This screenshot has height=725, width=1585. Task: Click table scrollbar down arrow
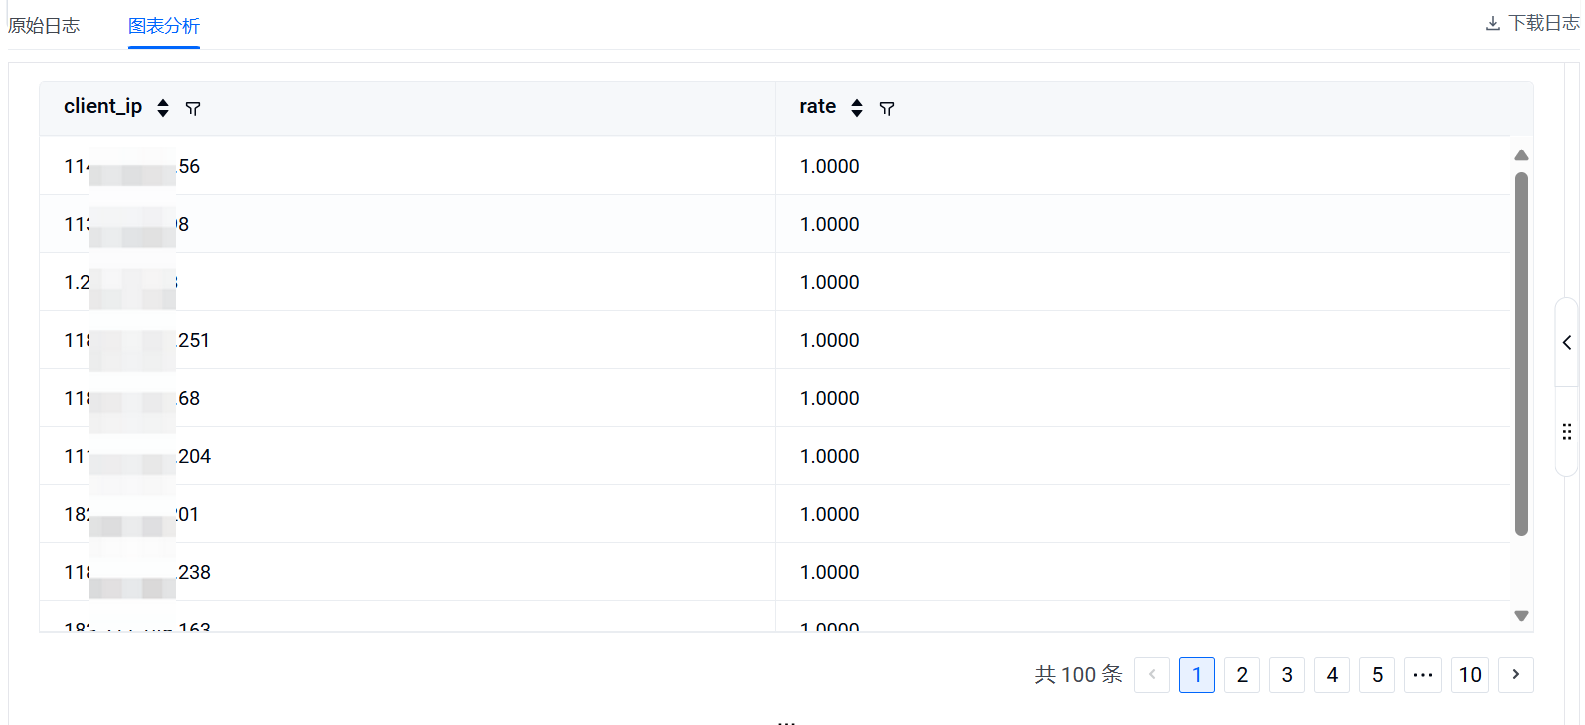(x=1521, y=616)
